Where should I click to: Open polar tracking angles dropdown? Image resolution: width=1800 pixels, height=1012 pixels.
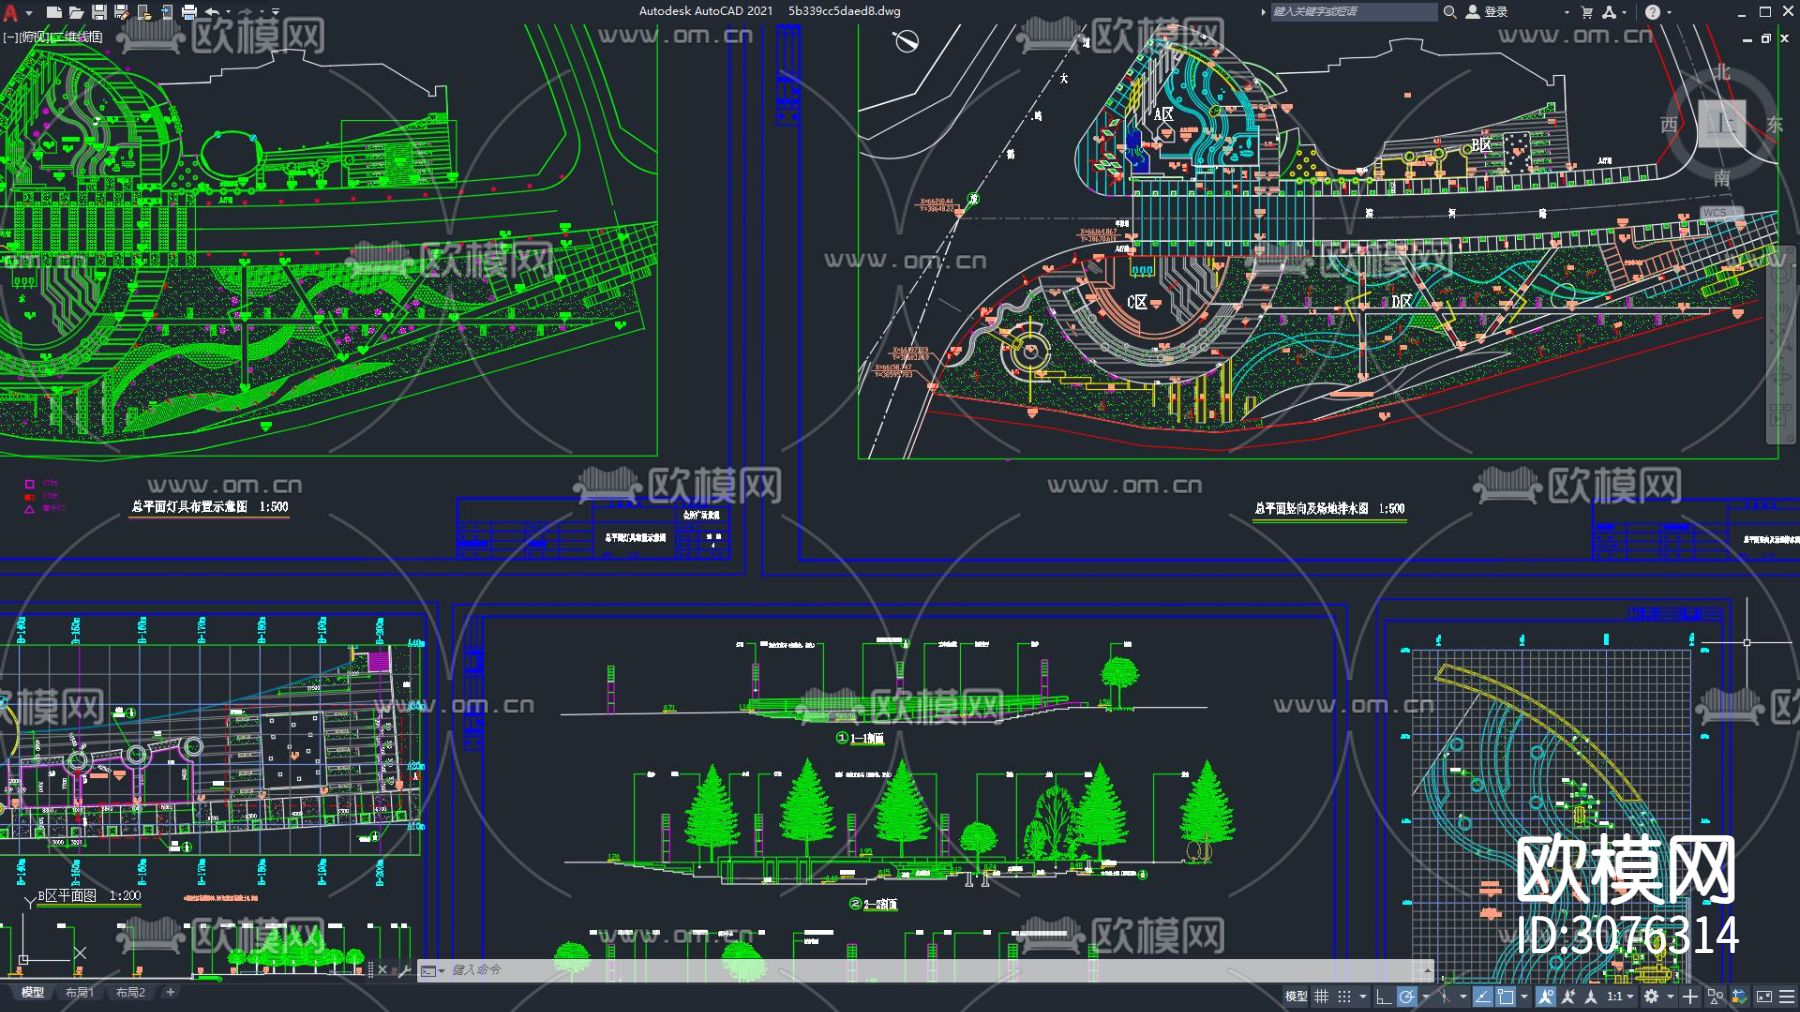tap(1425, 997)
